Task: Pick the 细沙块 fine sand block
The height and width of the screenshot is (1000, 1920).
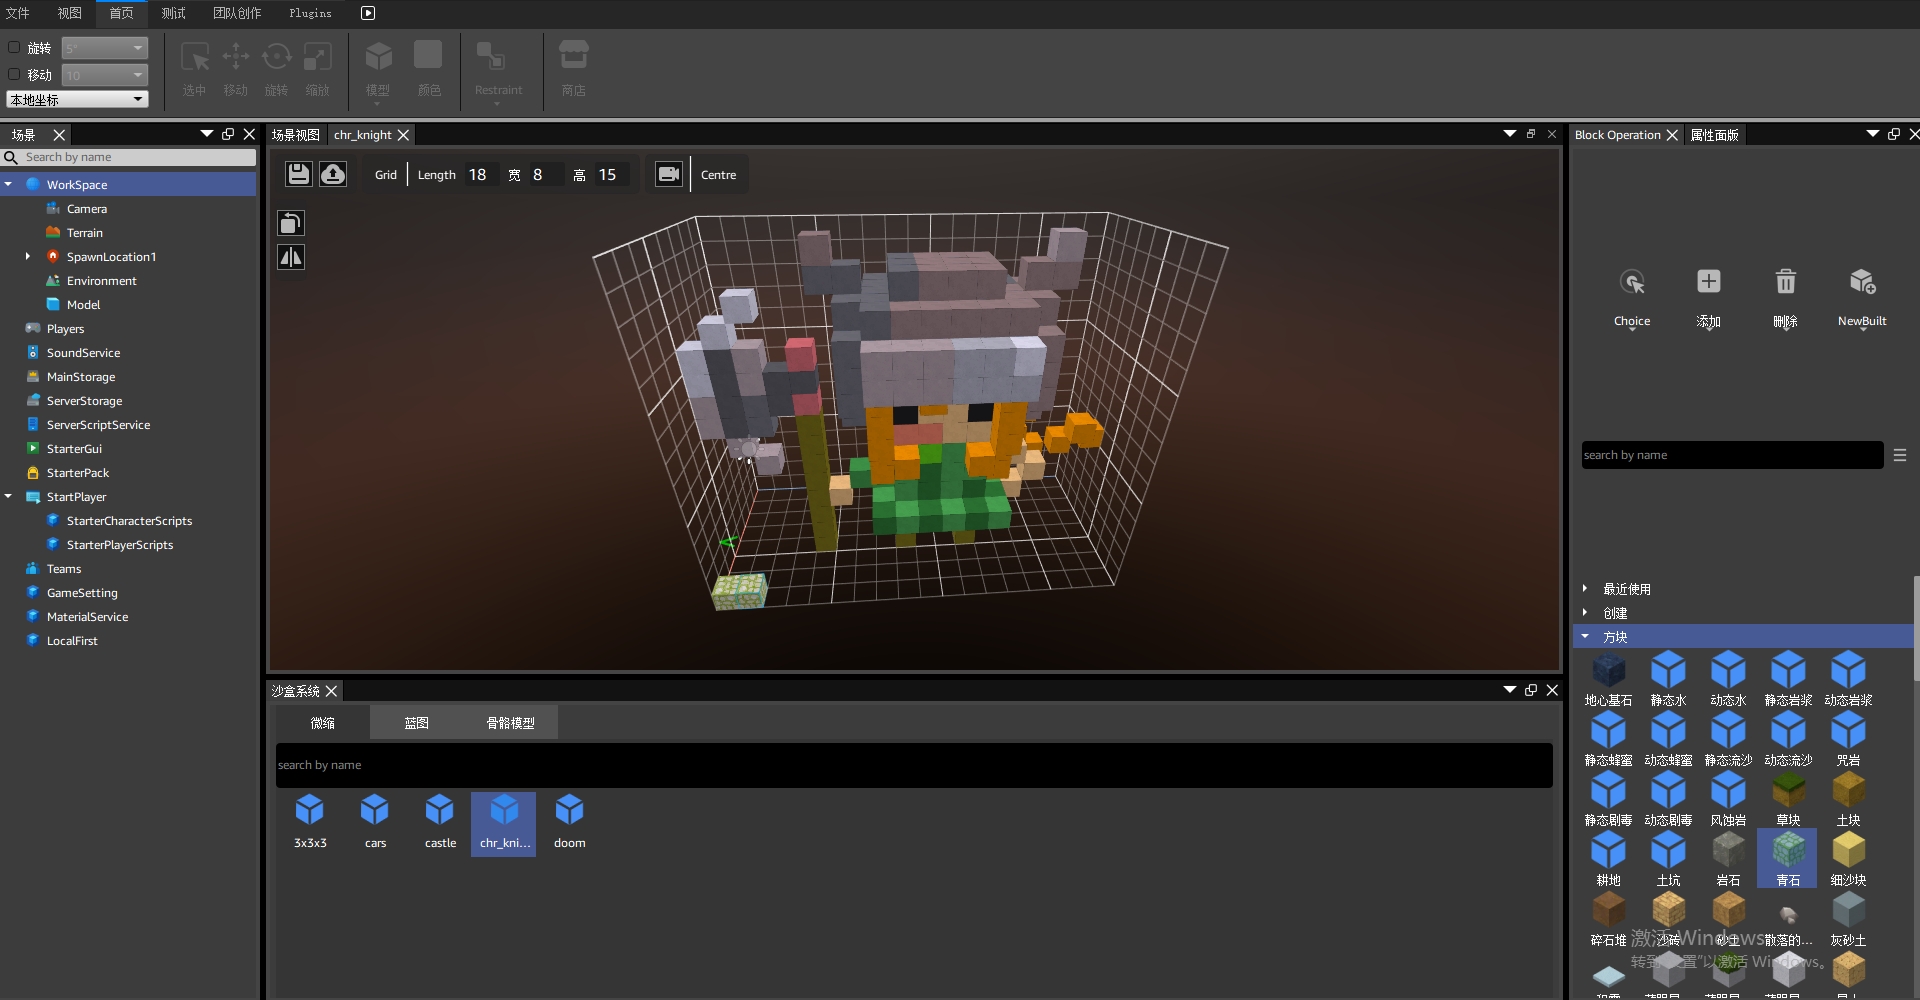Action: pyautogui.click(x=1848, y=859)
